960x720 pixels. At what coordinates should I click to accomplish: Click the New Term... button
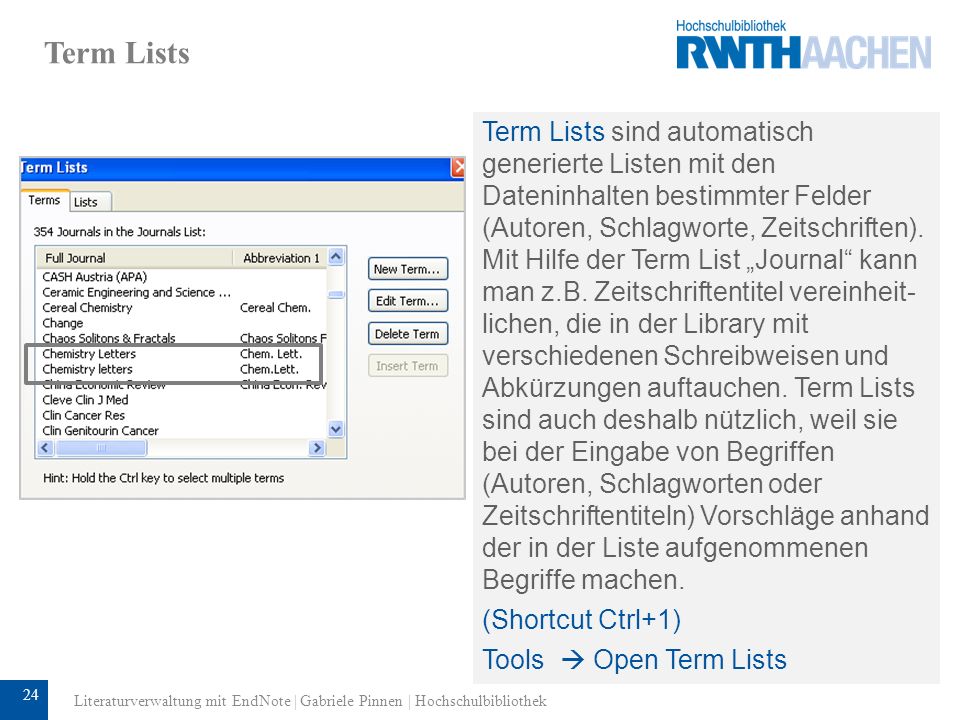pyautogui.click(x=408, y=269)
